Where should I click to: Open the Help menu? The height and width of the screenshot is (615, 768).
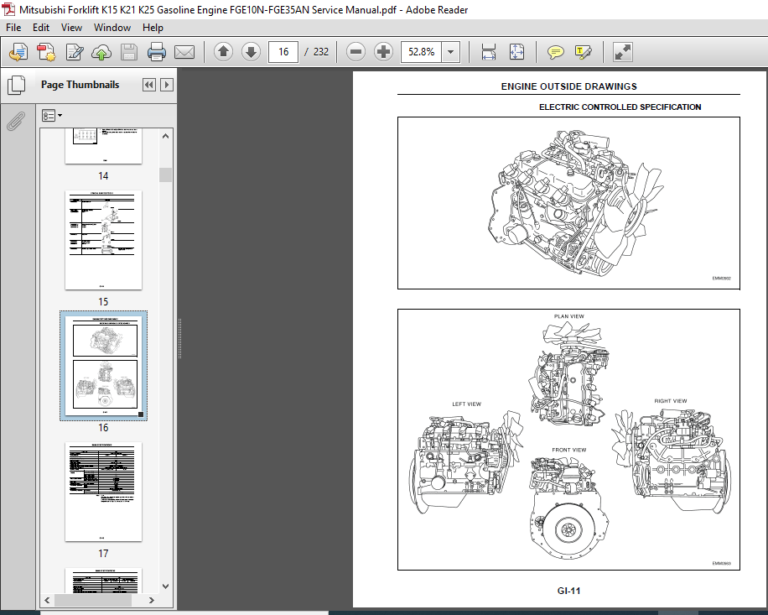153,27
